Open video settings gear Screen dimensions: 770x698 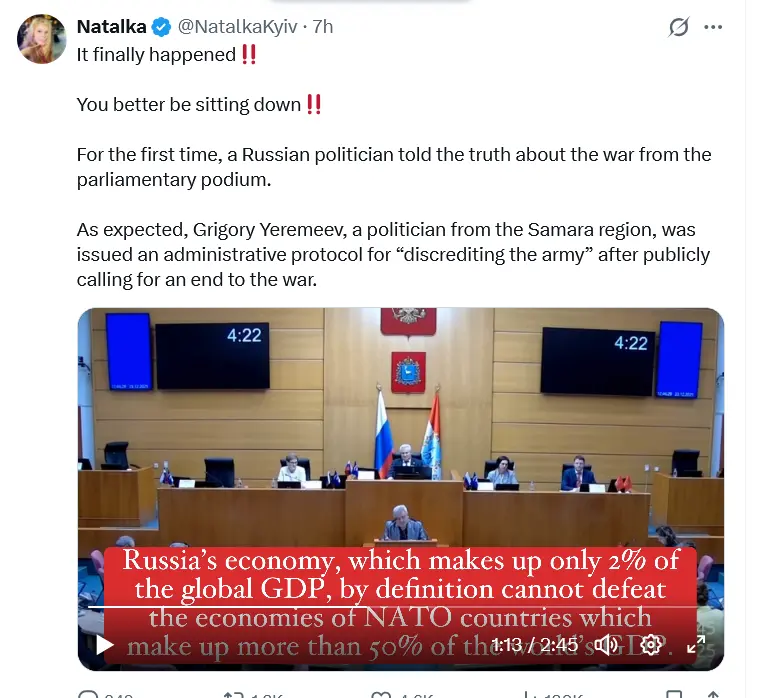651,644
